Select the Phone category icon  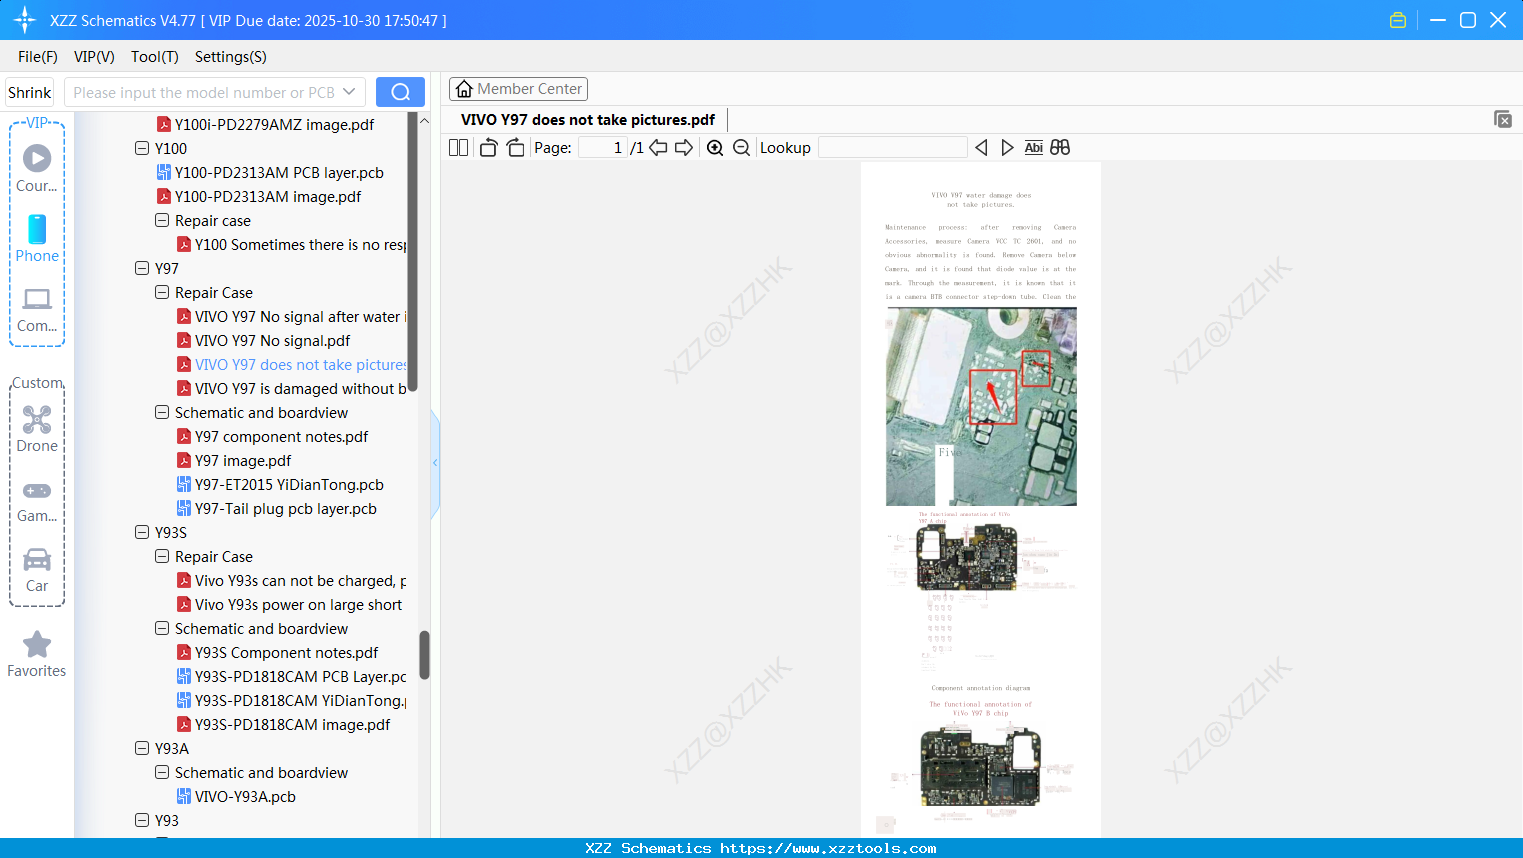pyautogui.click(x=37, y=238)
